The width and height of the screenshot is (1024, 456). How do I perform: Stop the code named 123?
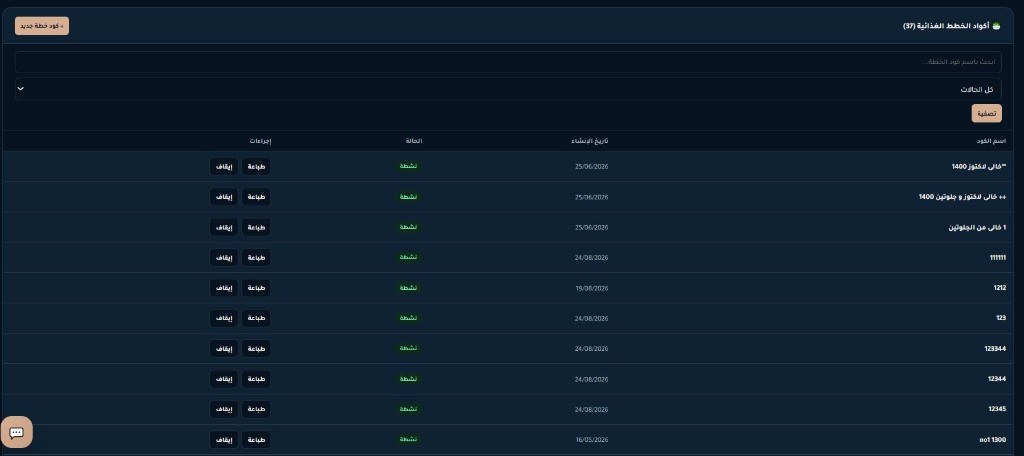click(224, 318)
